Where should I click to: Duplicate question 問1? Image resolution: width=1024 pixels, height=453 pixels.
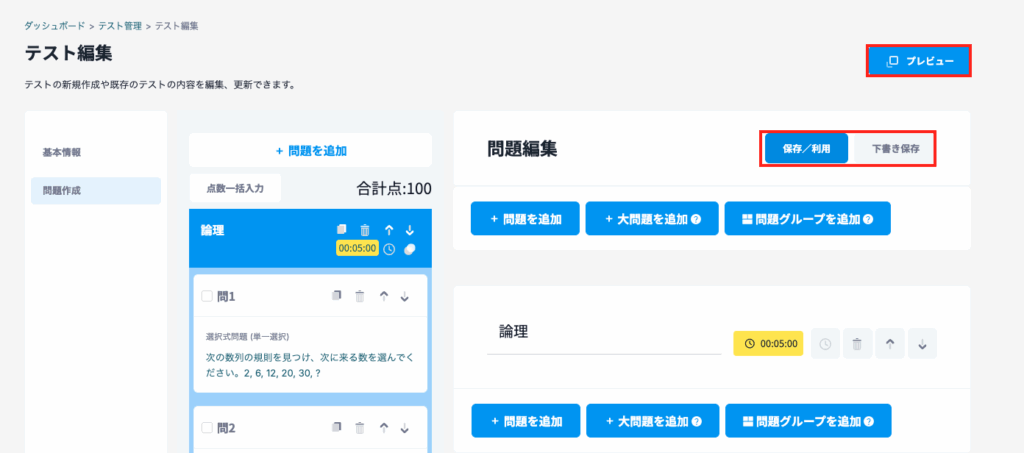[337, 296]
